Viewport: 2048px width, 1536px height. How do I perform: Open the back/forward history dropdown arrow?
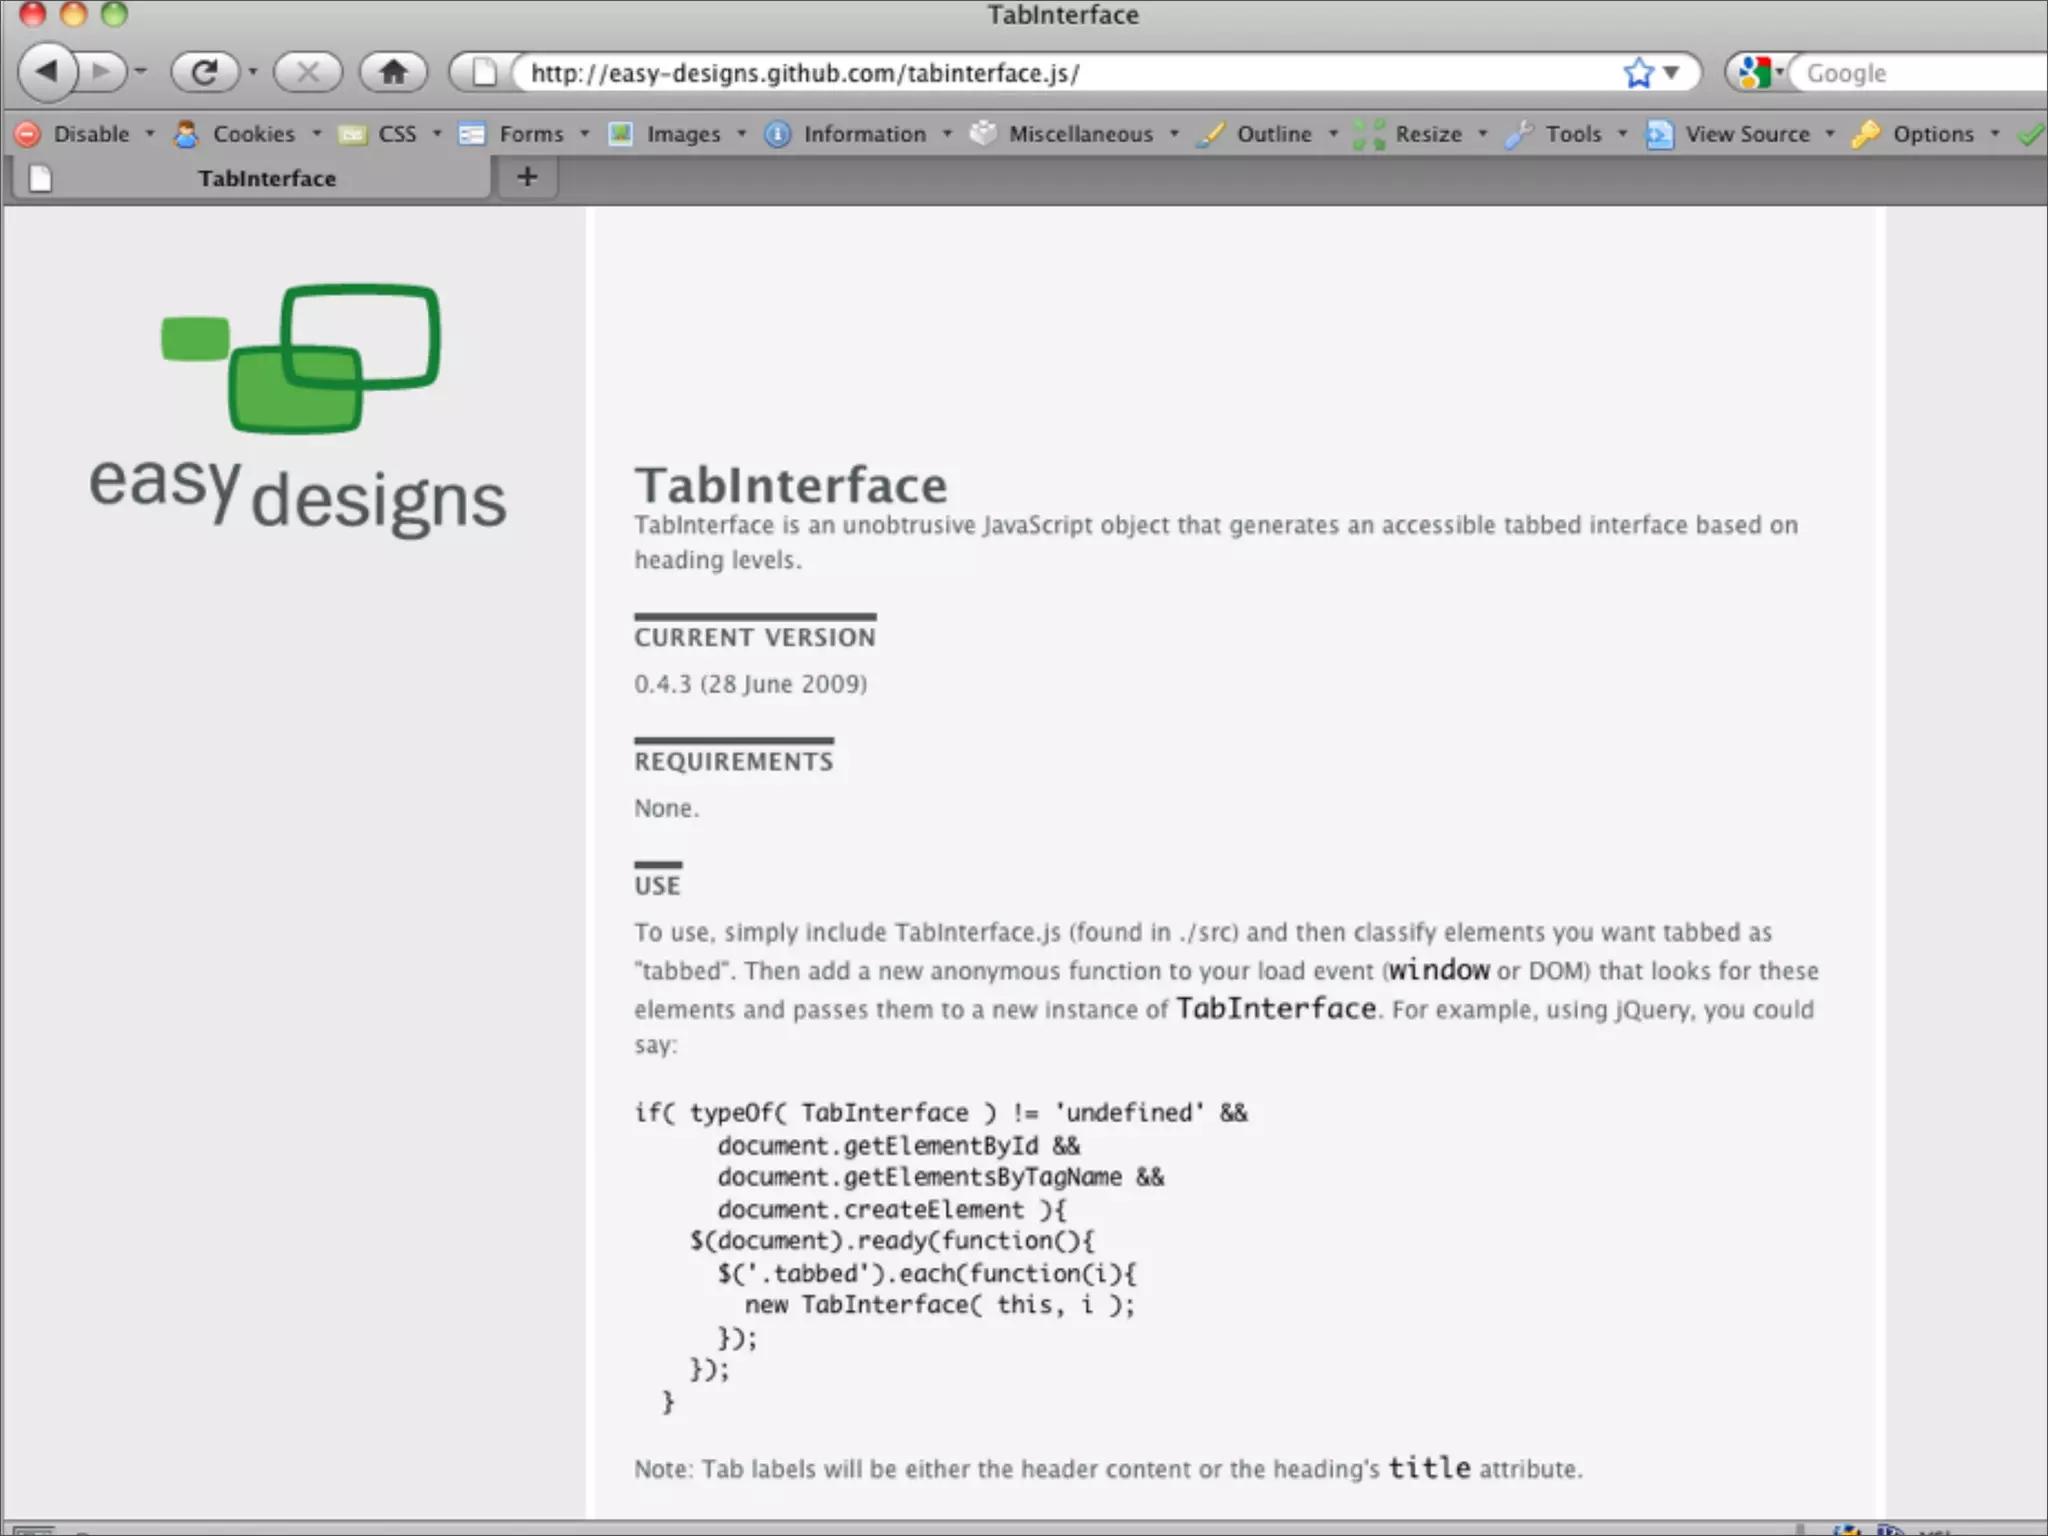[x=141, y=72]
